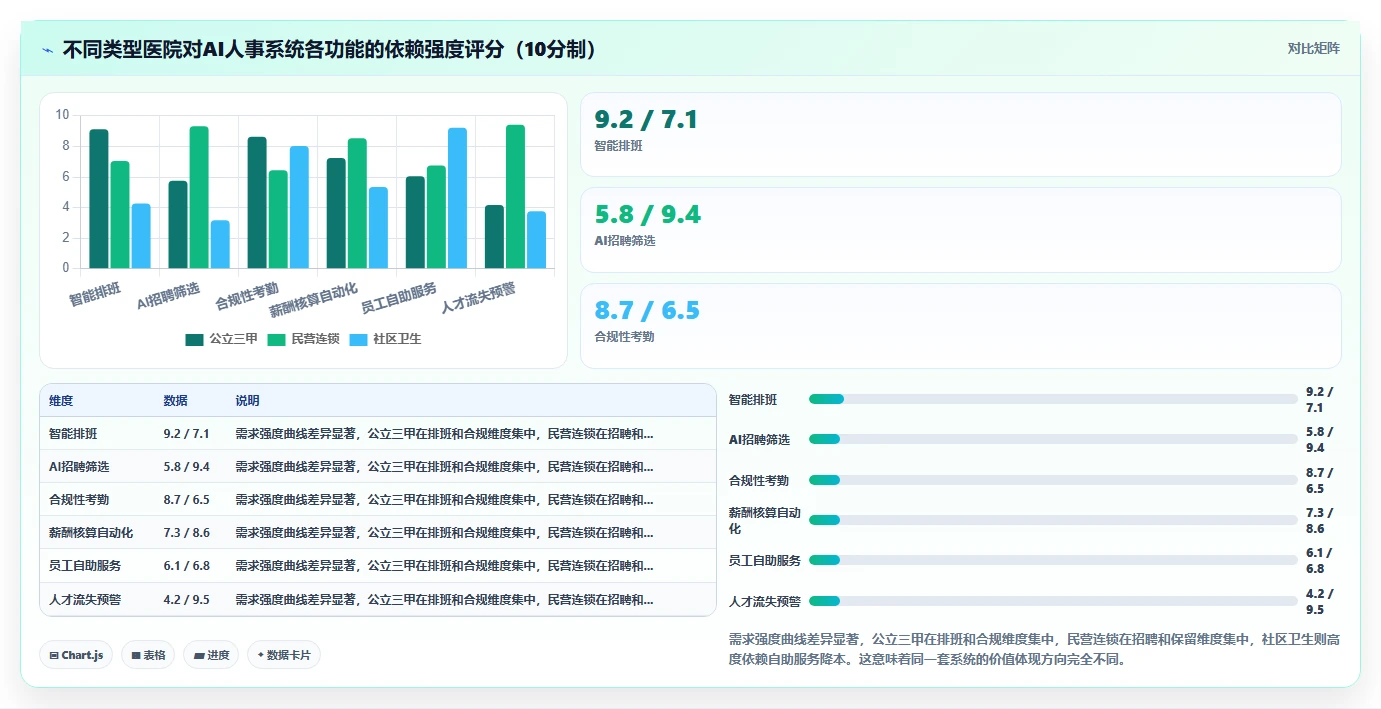Click the 员工自助服务 progress bar
This screenshot has width=1381, height=709.
pos(1053,560)
